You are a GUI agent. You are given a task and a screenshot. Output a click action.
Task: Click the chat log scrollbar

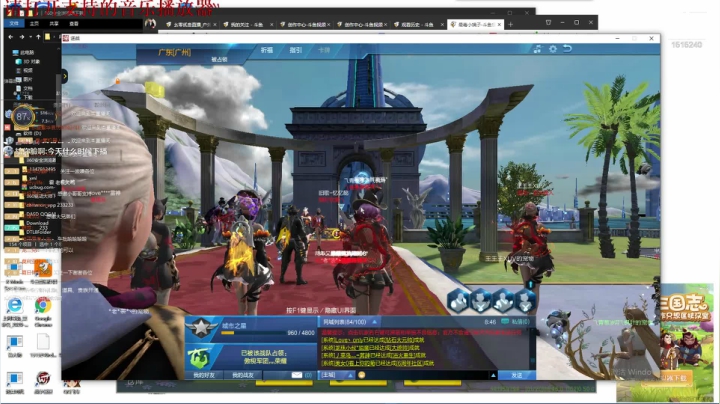point(532,348)
